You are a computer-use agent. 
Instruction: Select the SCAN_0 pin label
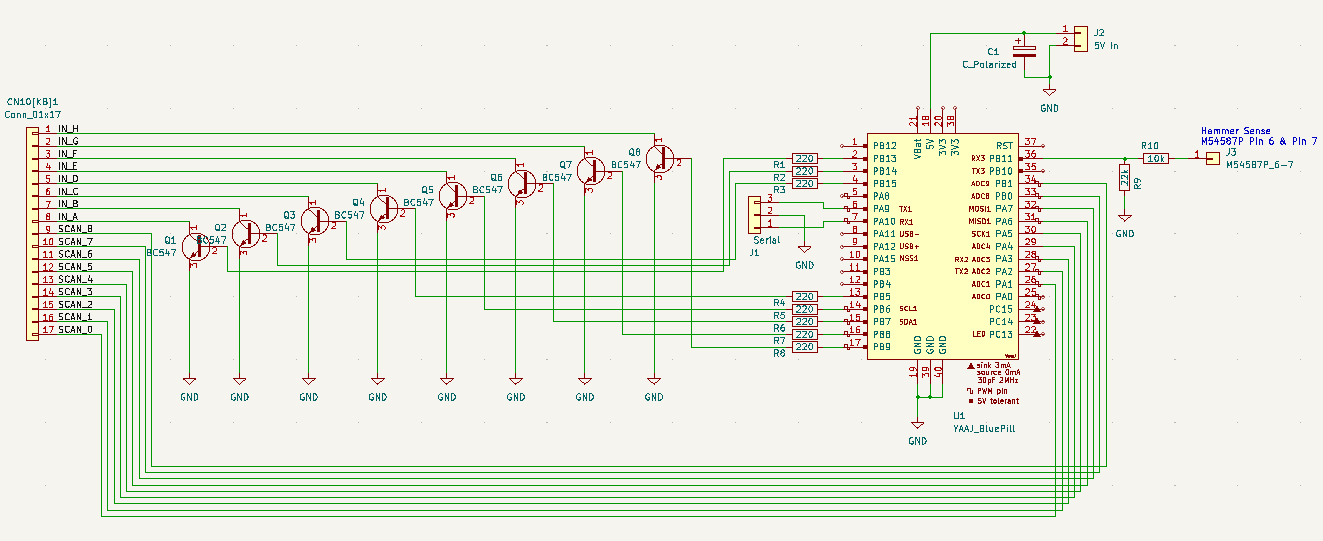click(x=75, y=330)
